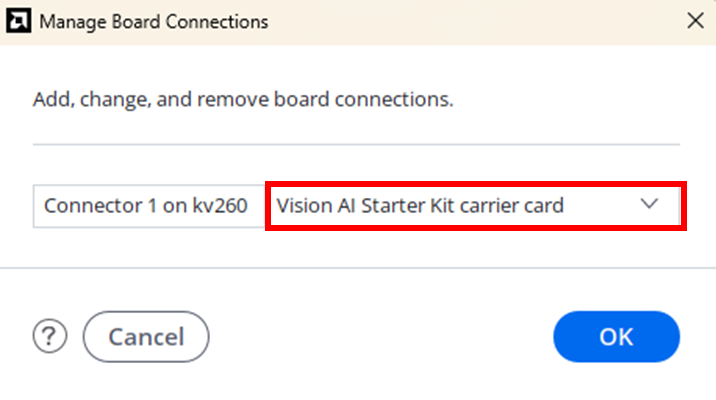Dismiss dialog using Cancel
The height and width of the screenshot is (400, 716).
[146, 337]
